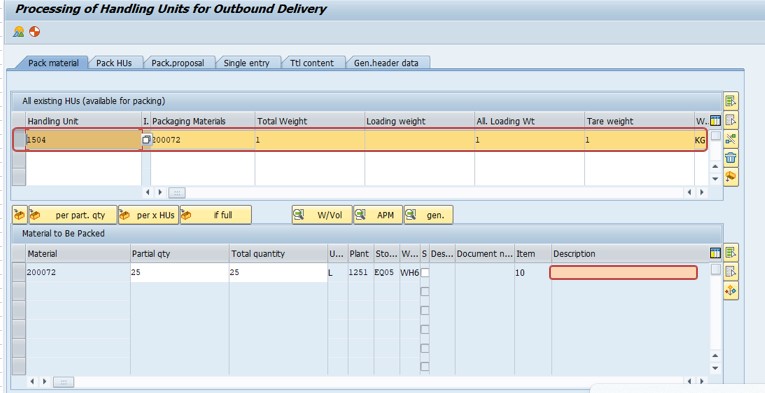Click the search help icon next to 1504

pyautogui.click(x=146, y=140)
